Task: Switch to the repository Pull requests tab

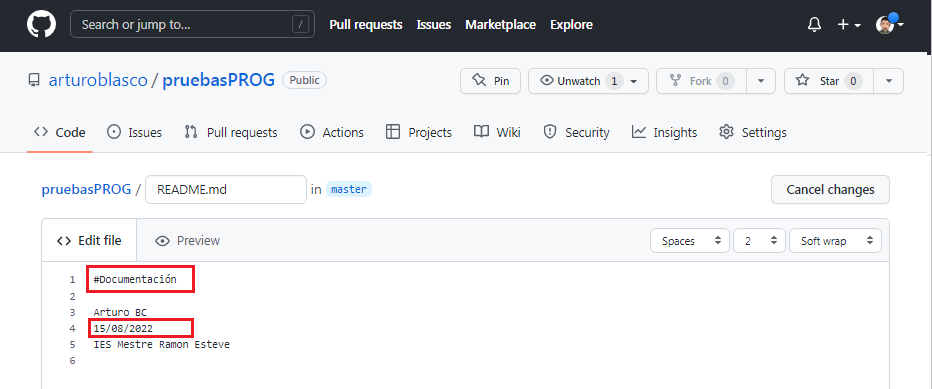Action: (231, 132)
